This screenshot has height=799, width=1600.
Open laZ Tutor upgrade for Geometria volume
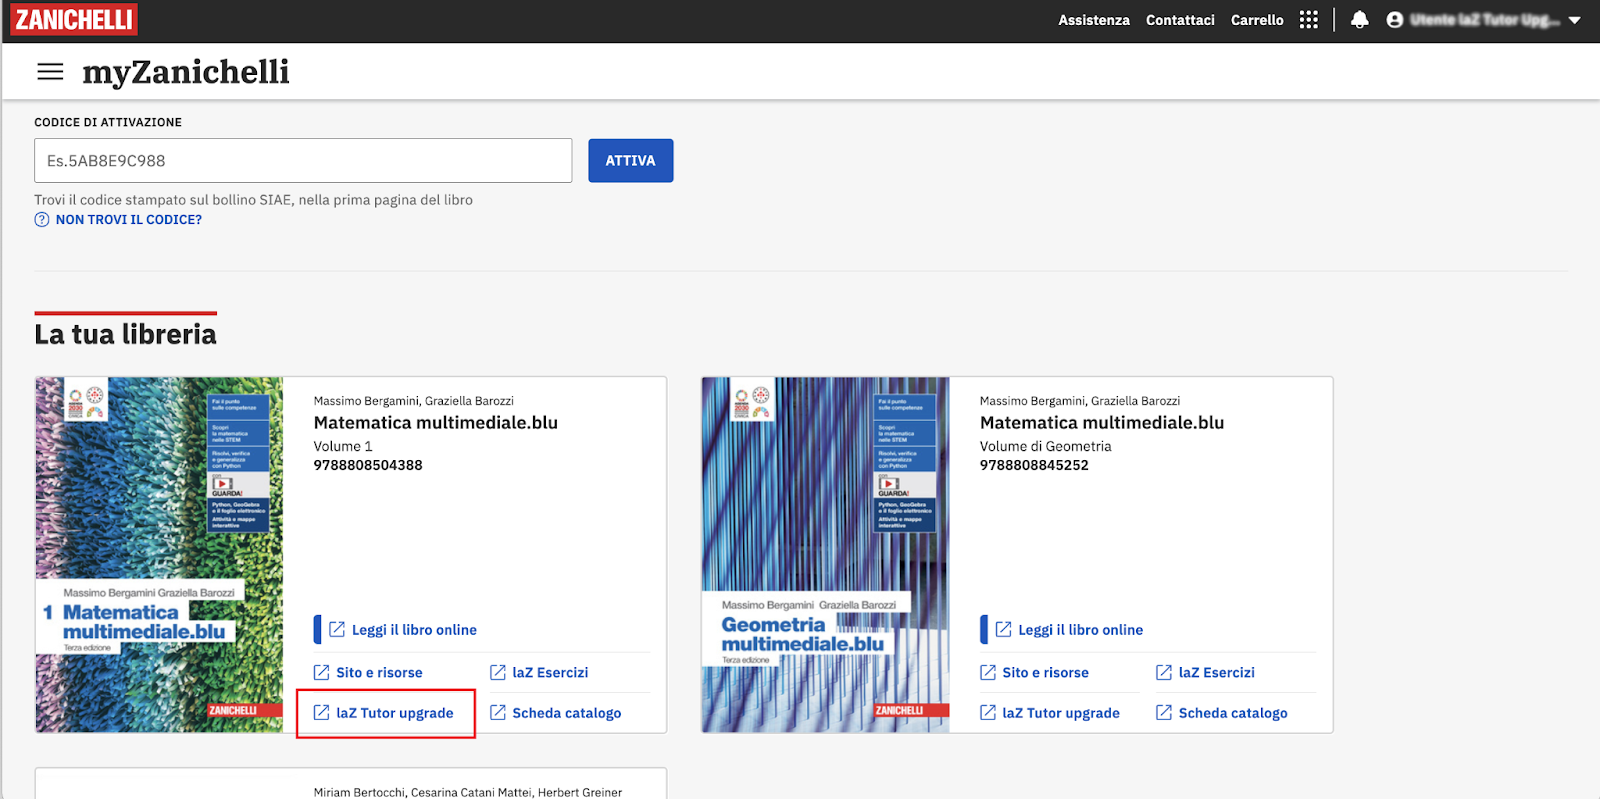point(1050,713)
